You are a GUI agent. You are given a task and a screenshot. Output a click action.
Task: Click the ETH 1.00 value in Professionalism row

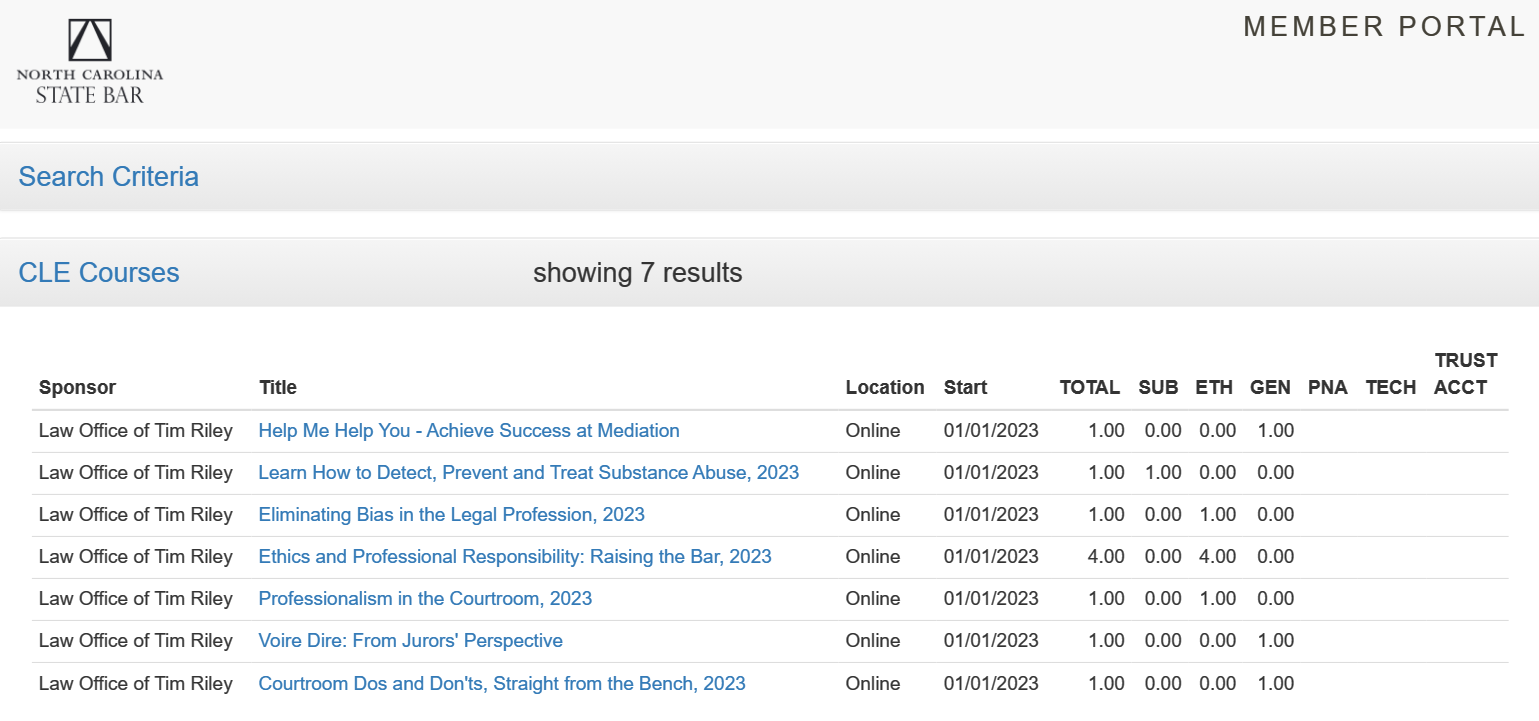click(x=1217, y=599)
